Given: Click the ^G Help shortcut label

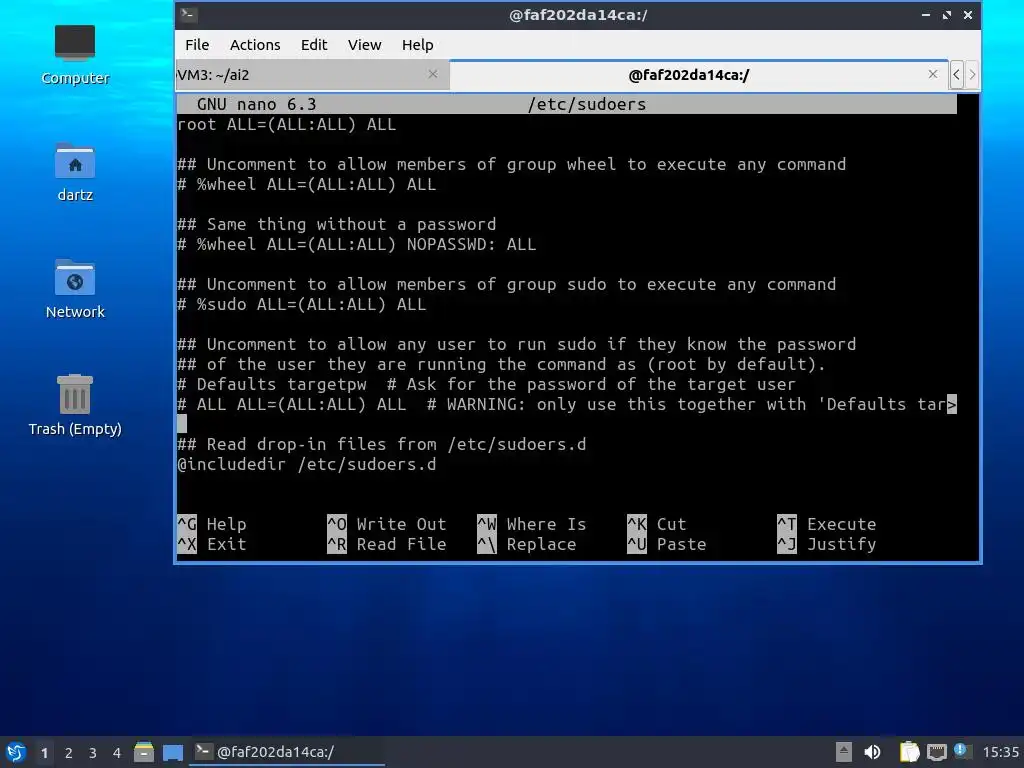Looking at the screenshot, I should pyautogui.click(x=212, y=524).
